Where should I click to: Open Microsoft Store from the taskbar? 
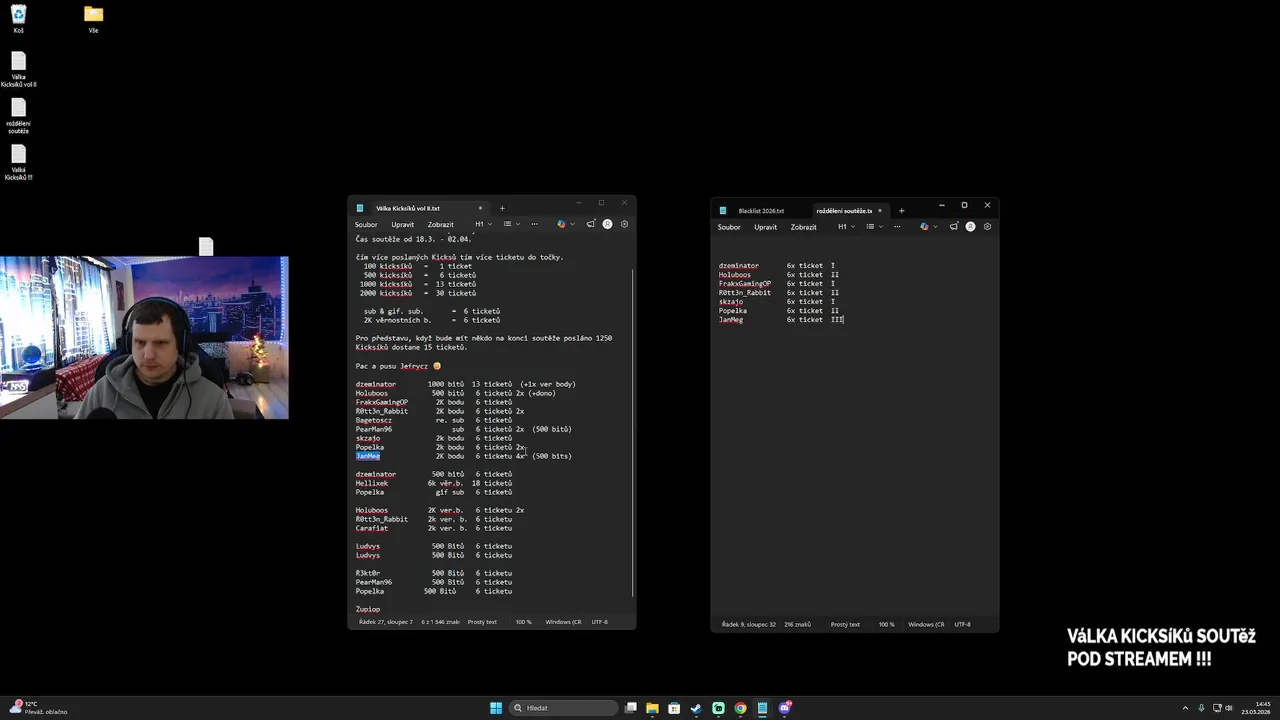click(674, 708)
